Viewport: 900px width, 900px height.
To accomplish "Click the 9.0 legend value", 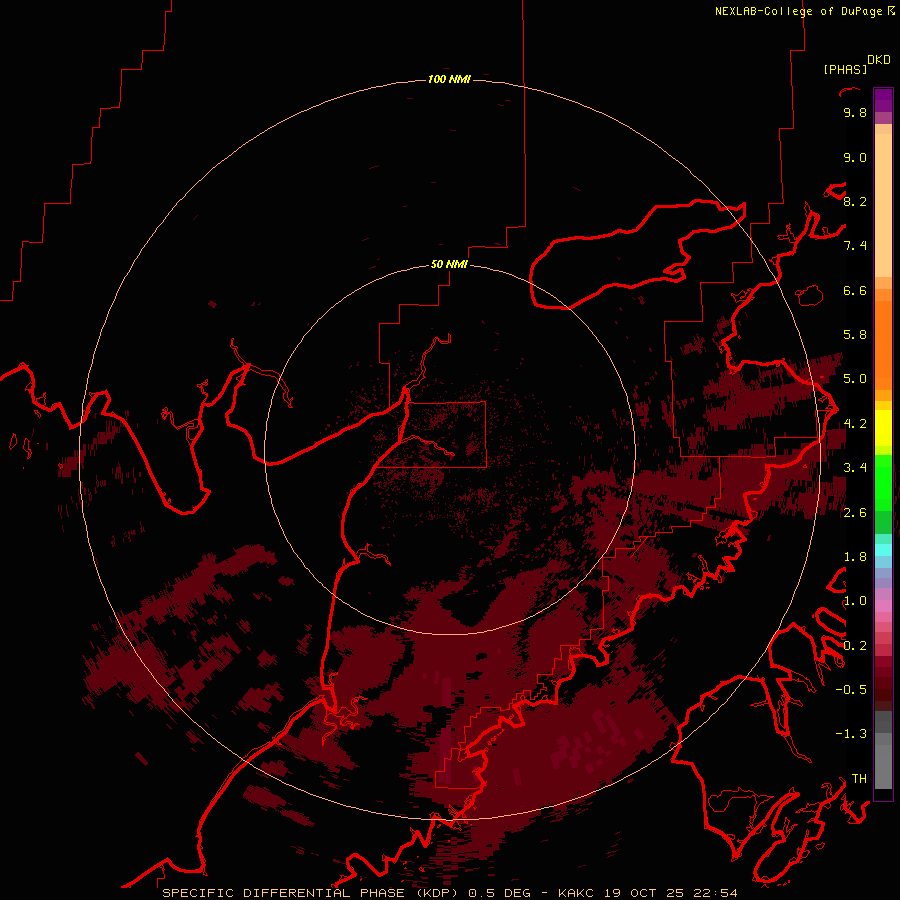I will pos(855,157).
